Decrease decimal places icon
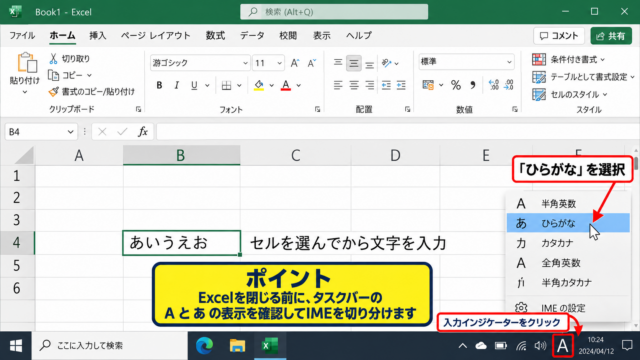 [x=509, y=85]
